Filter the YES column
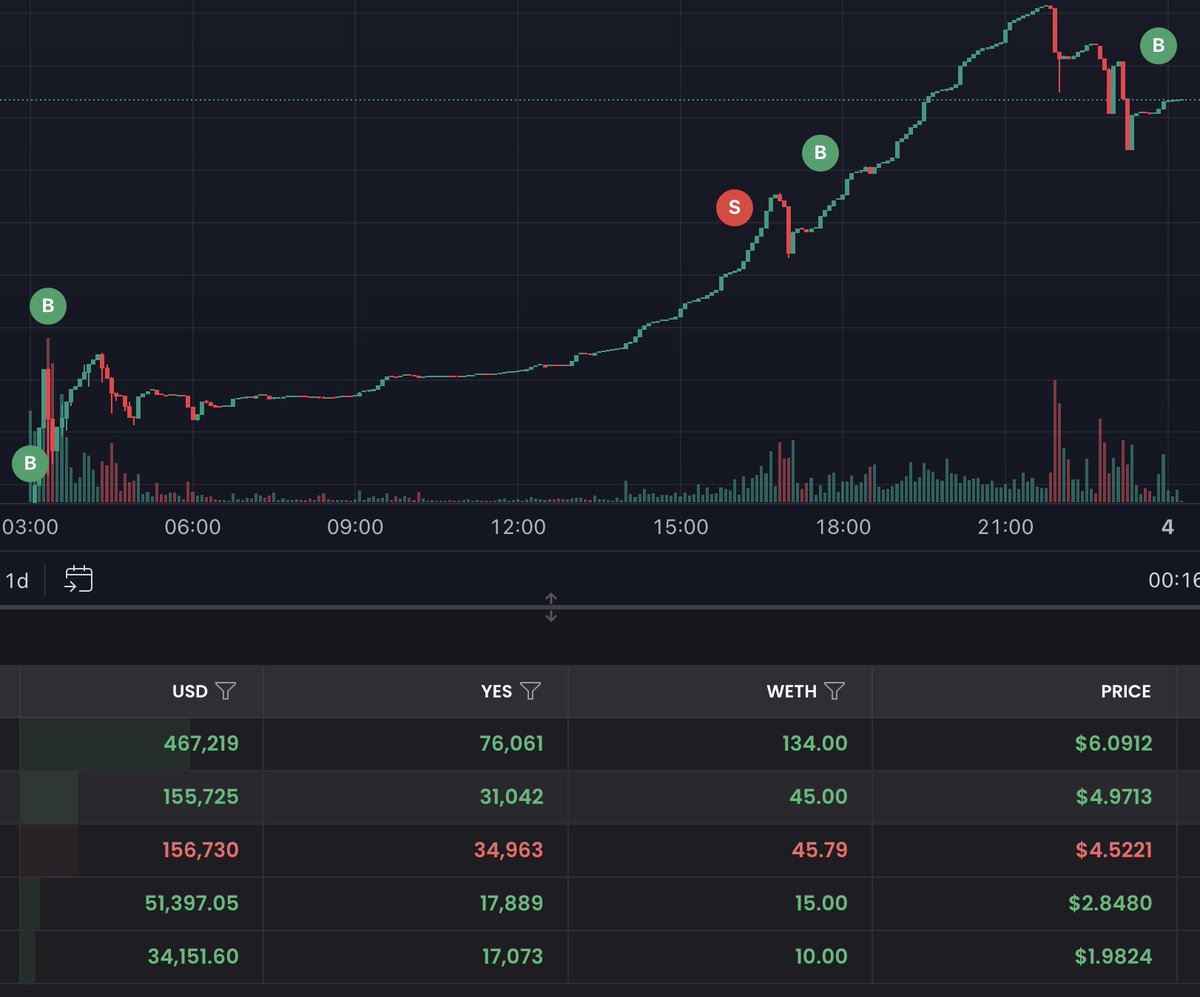Viewport: 1200px width, 997px height. click(x=531, y=691)
